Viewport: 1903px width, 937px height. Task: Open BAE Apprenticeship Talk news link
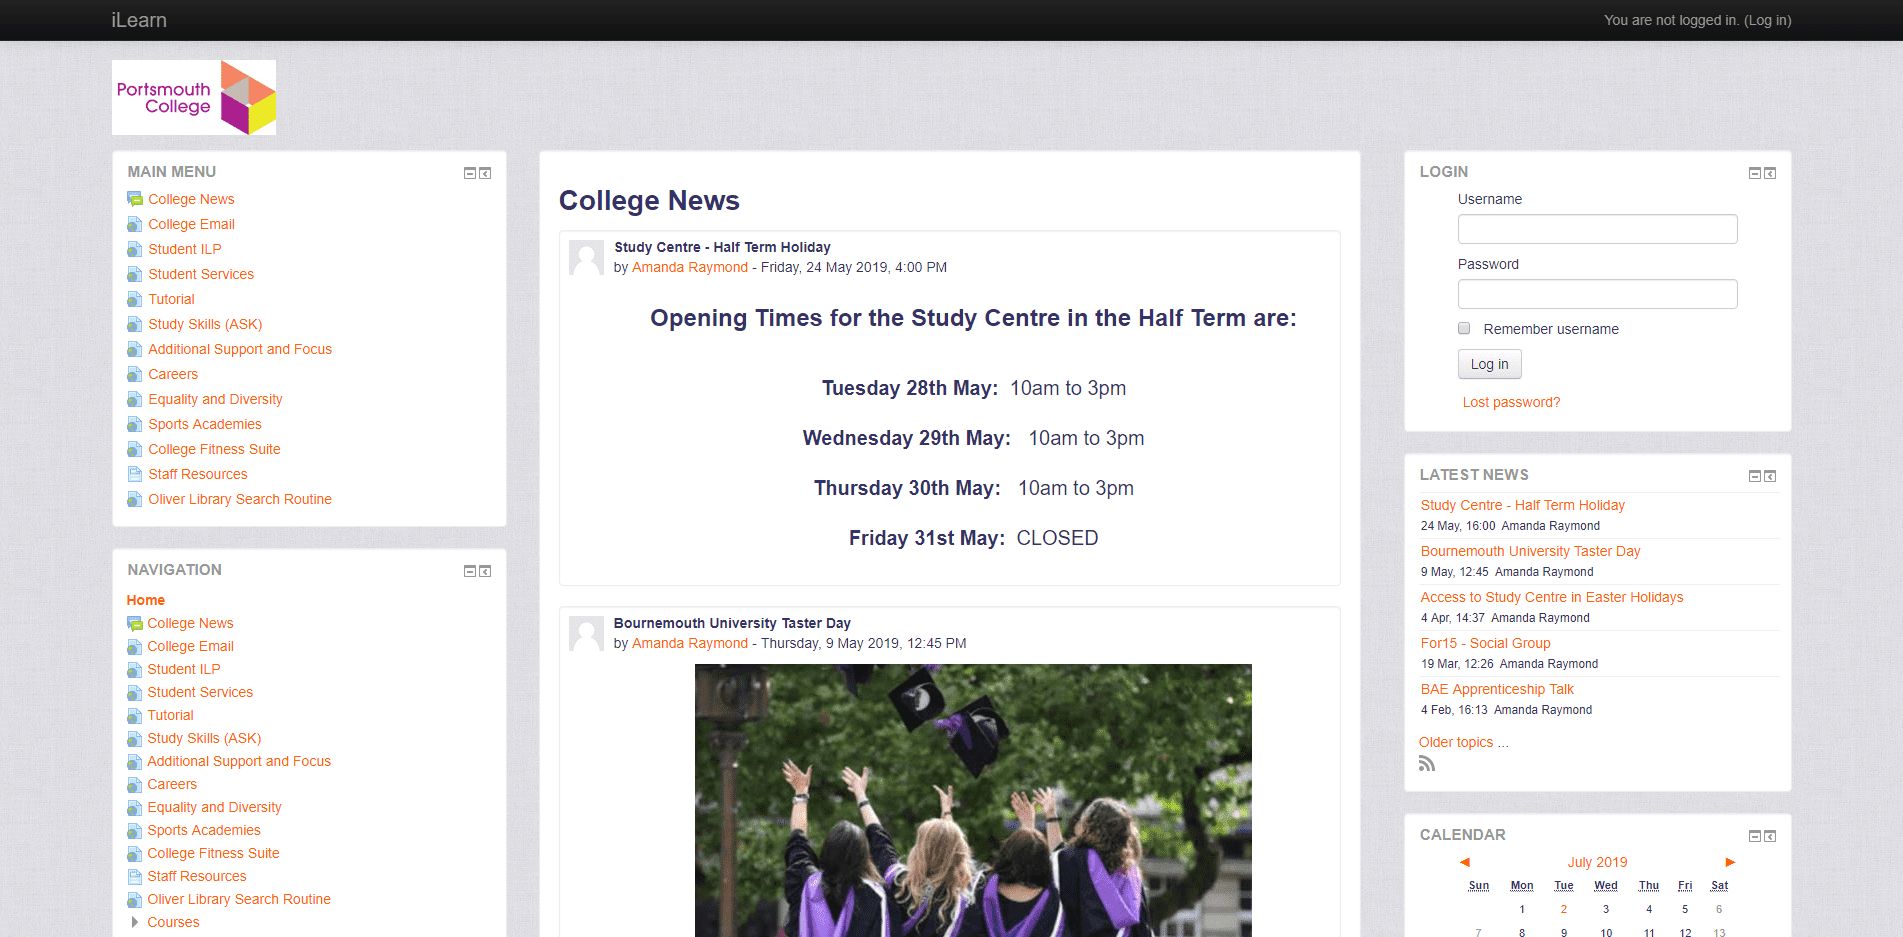tap(1497, 689)
